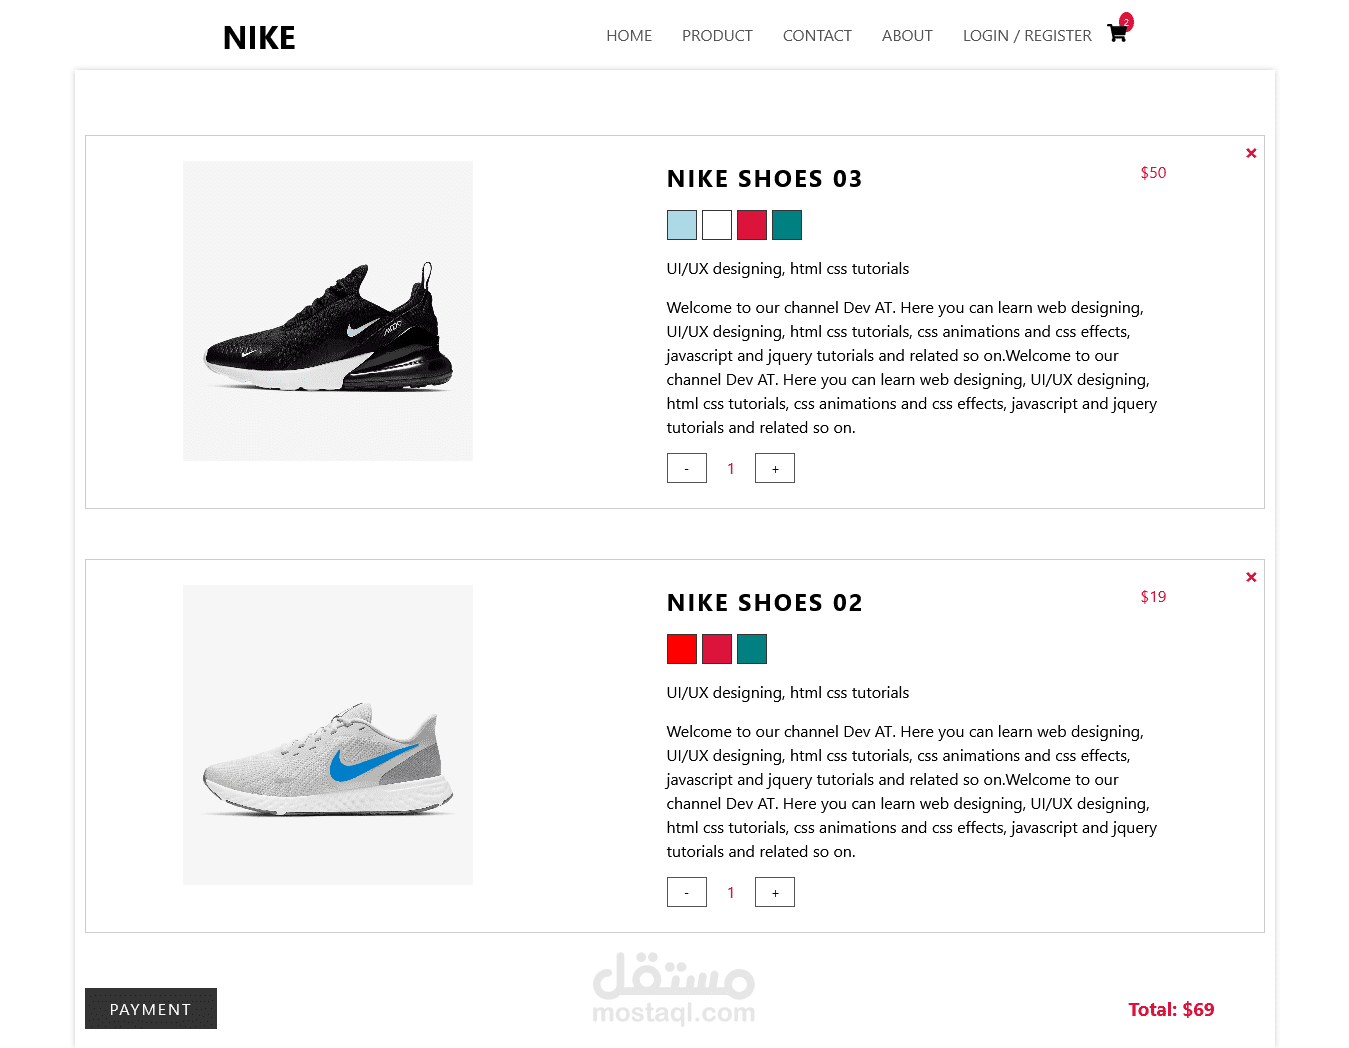Select light blue color for Shoes 03
Screen dimensions: 1349x1048
tap(682, 225)
